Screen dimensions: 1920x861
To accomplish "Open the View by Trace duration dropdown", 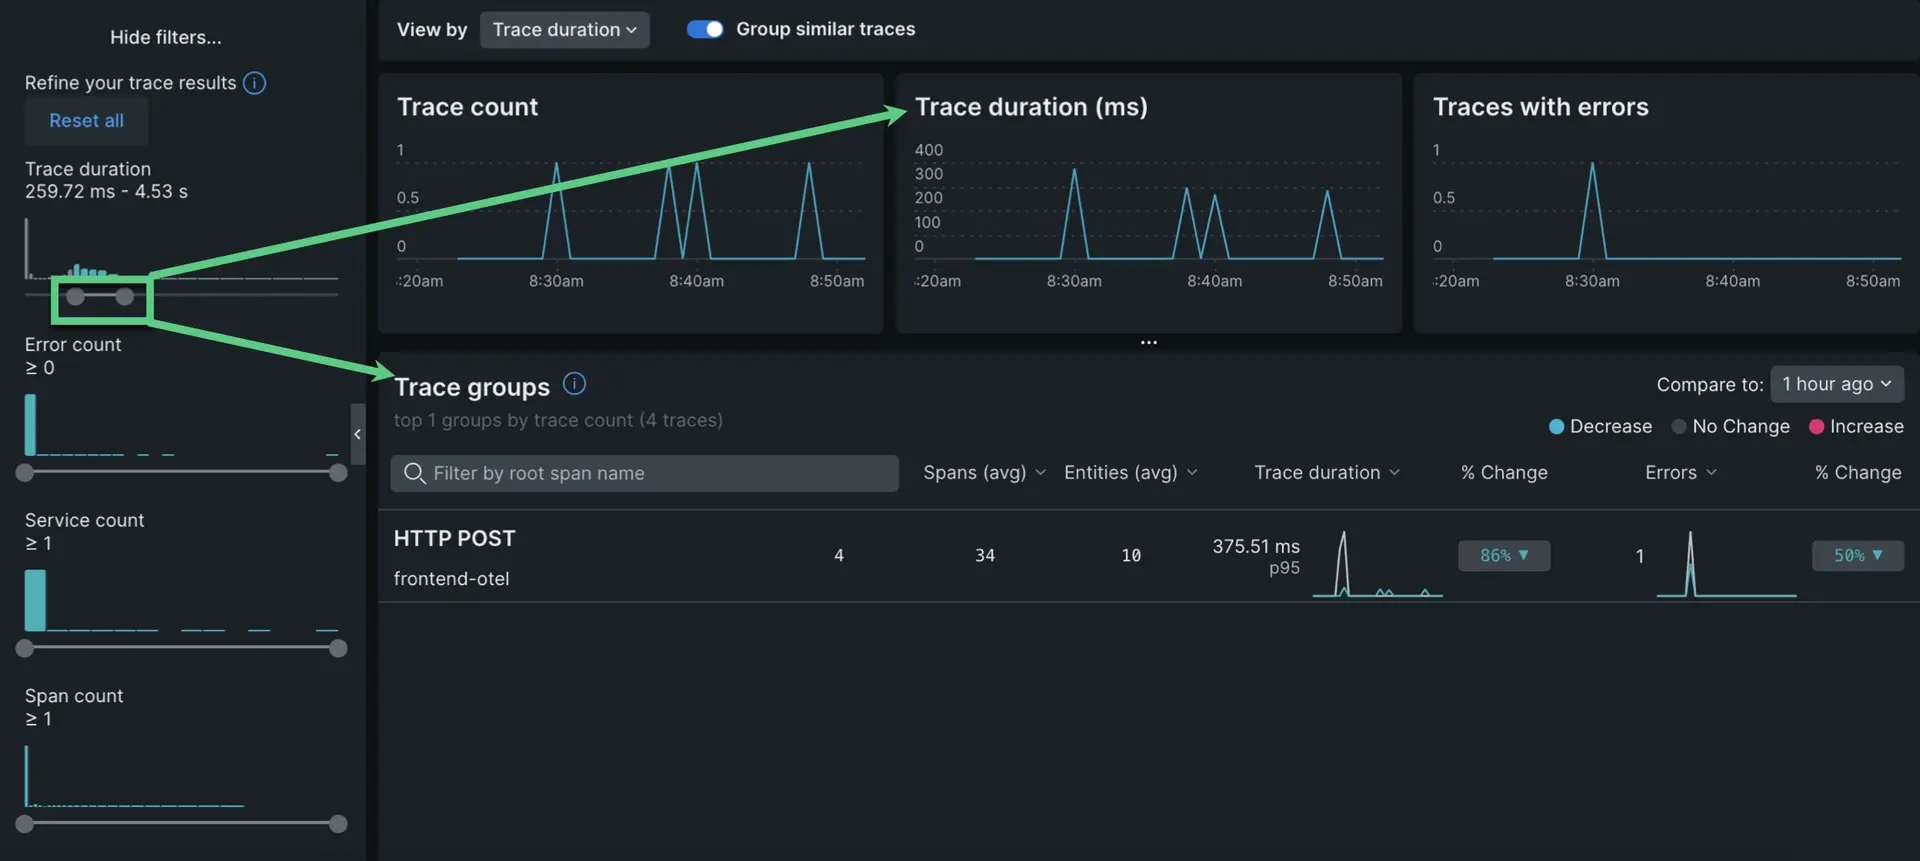I will (x=564, y=30).
